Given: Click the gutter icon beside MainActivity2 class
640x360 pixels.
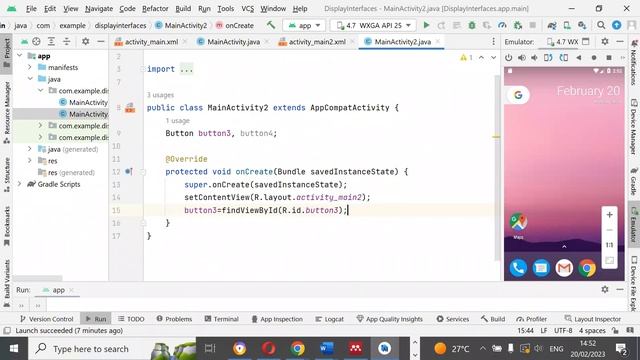Looking at the screenshot, I should (x=130, y=108).
